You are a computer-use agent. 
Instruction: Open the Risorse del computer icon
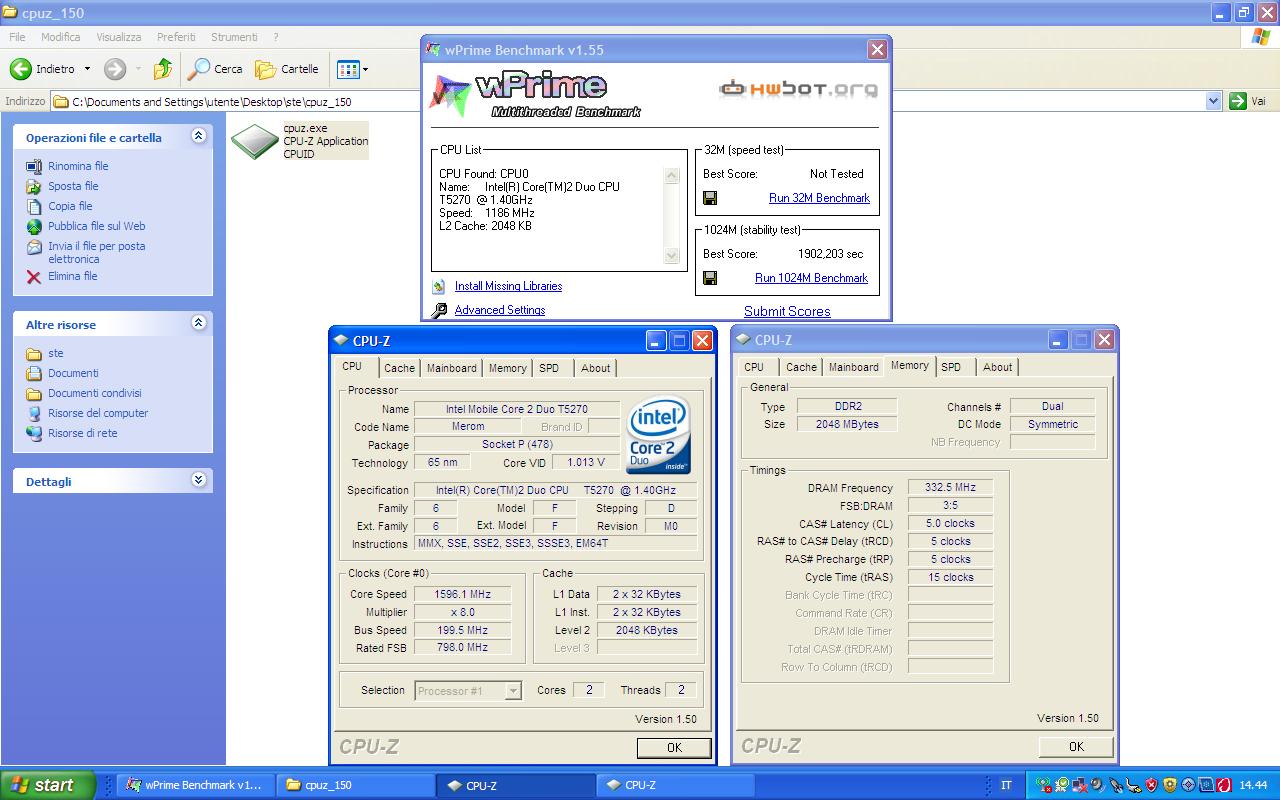click(x=34, y=413)
